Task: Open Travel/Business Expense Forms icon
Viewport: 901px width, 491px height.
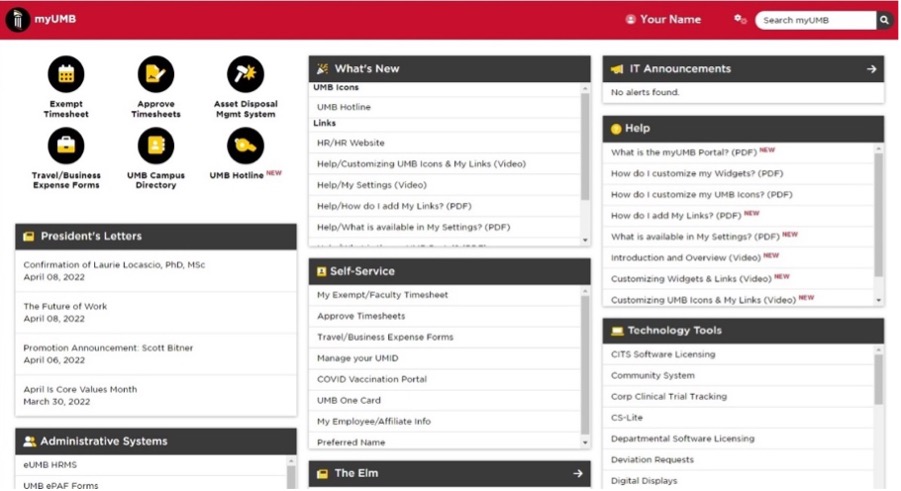Action: pyautogui.click(x=66, y=147)
